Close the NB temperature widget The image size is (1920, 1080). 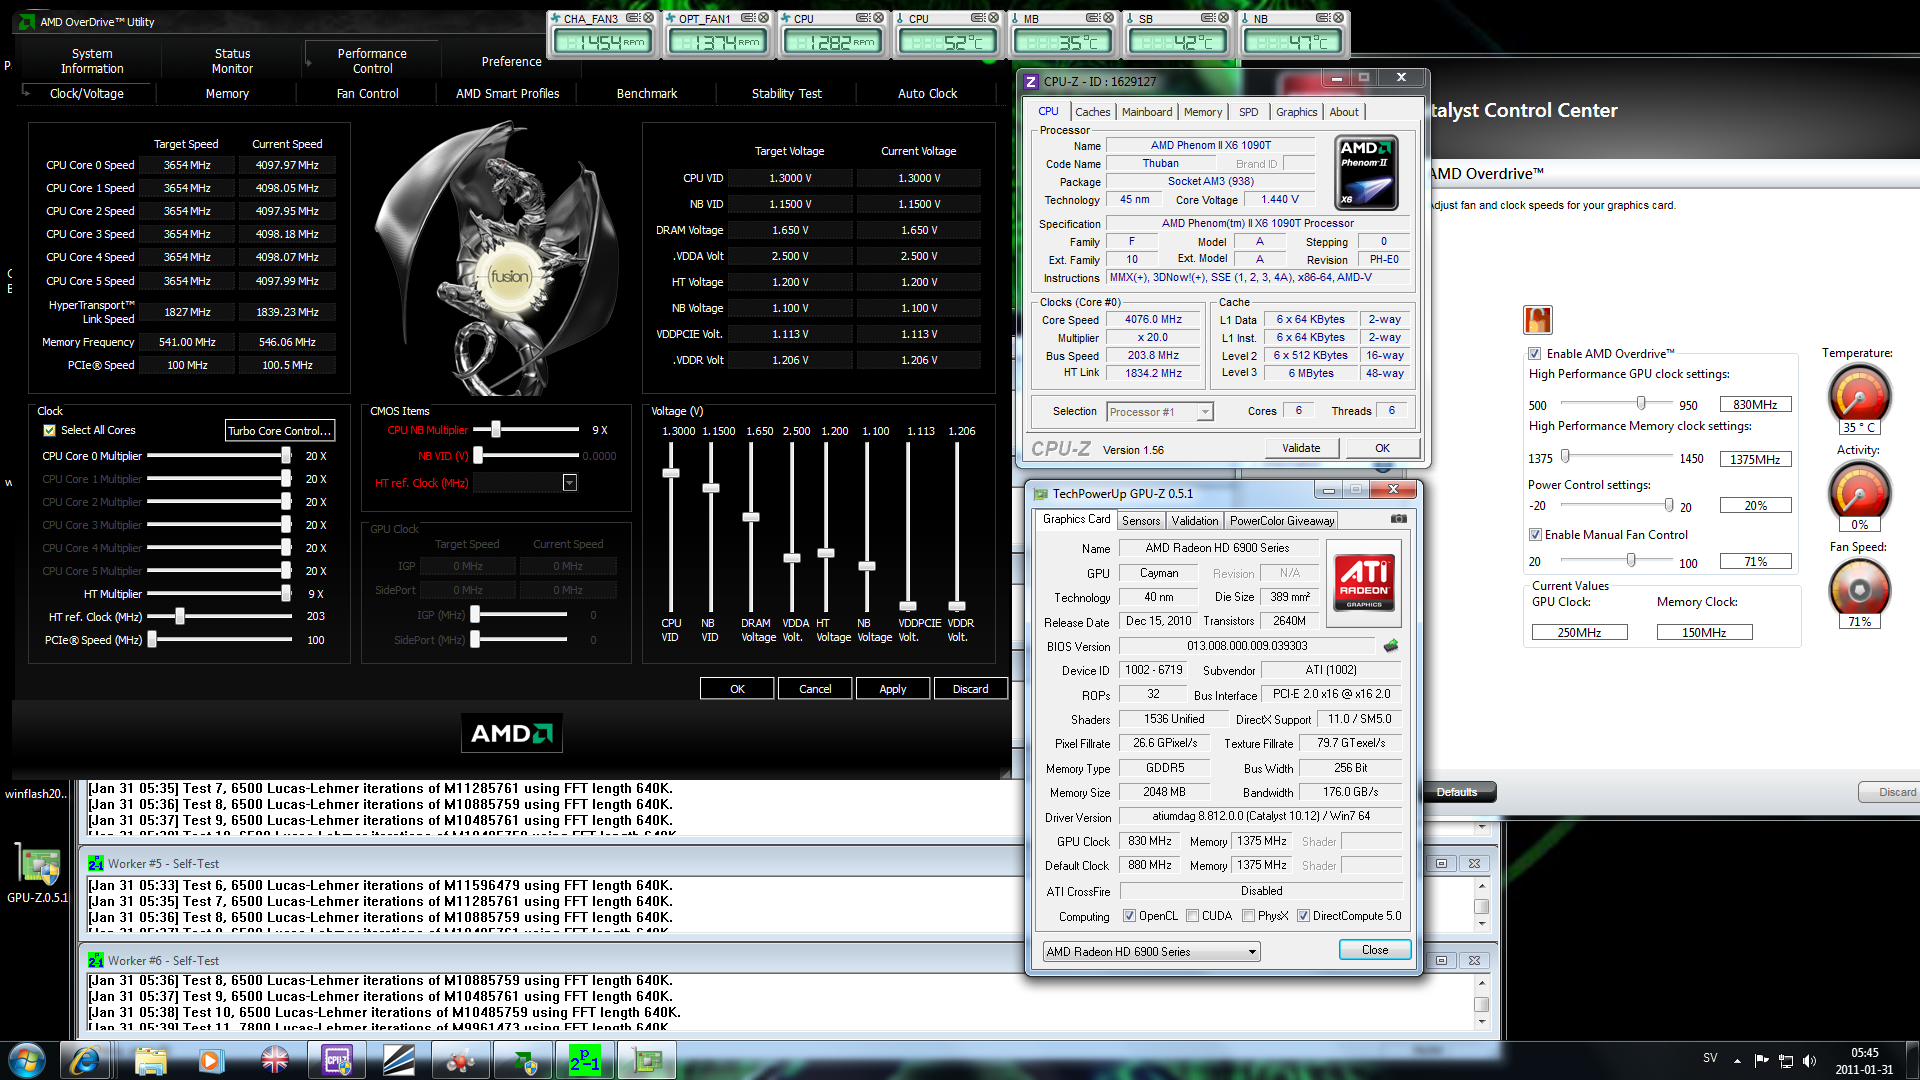pos(1338,18)
